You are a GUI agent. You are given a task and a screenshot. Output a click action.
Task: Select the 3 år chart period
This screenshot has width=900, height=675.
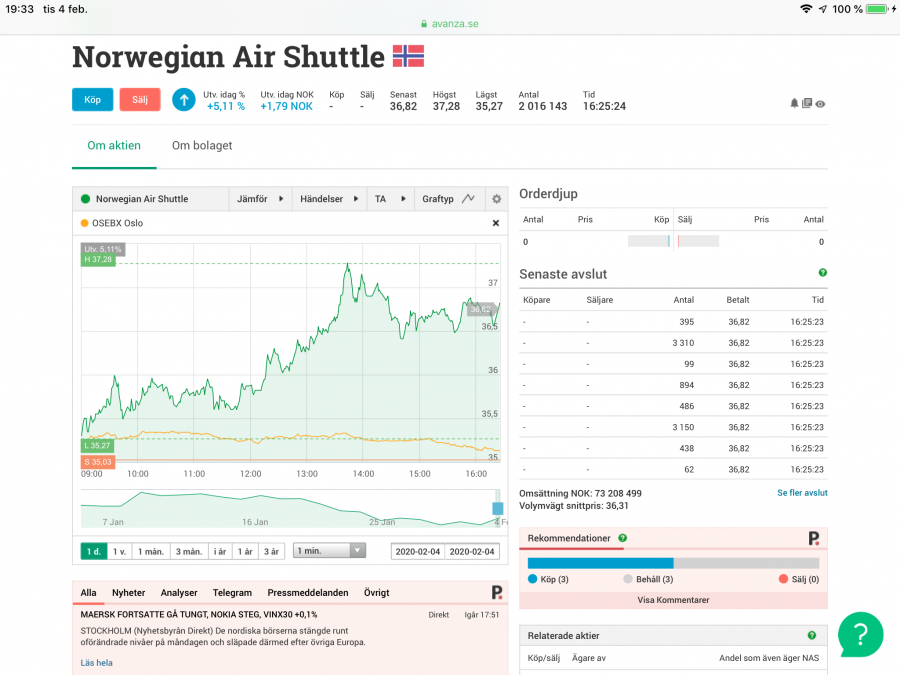270,551
